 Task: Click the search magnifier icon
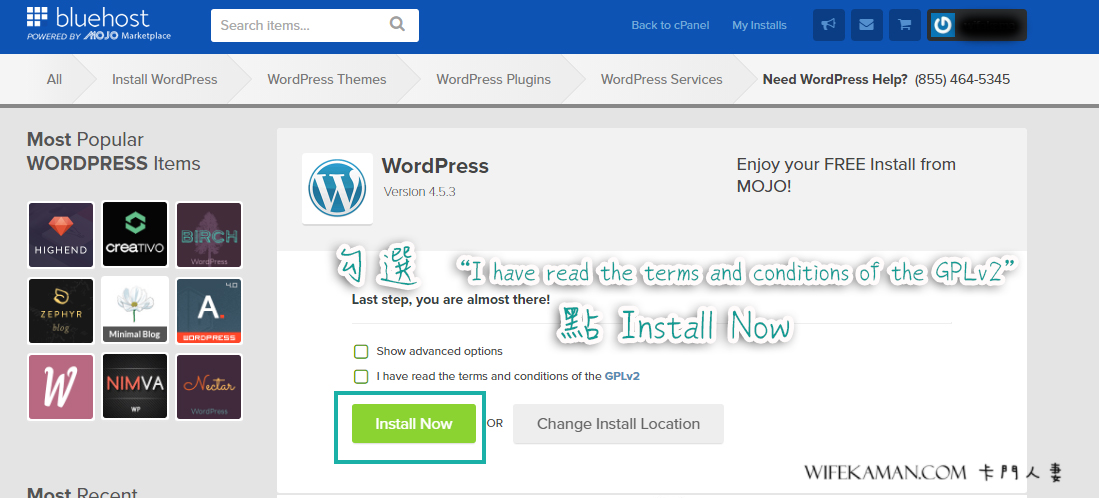(397, 25)
